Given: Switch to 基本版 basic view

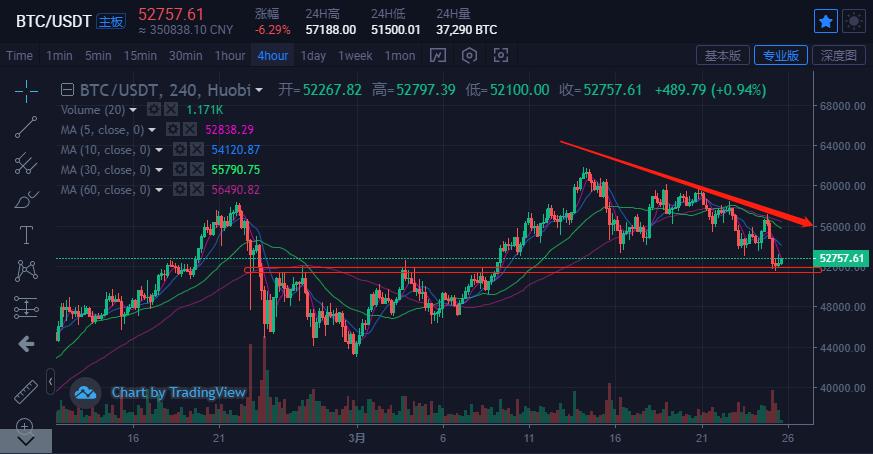Looking at the screenshot, I should tap(723, 55).
